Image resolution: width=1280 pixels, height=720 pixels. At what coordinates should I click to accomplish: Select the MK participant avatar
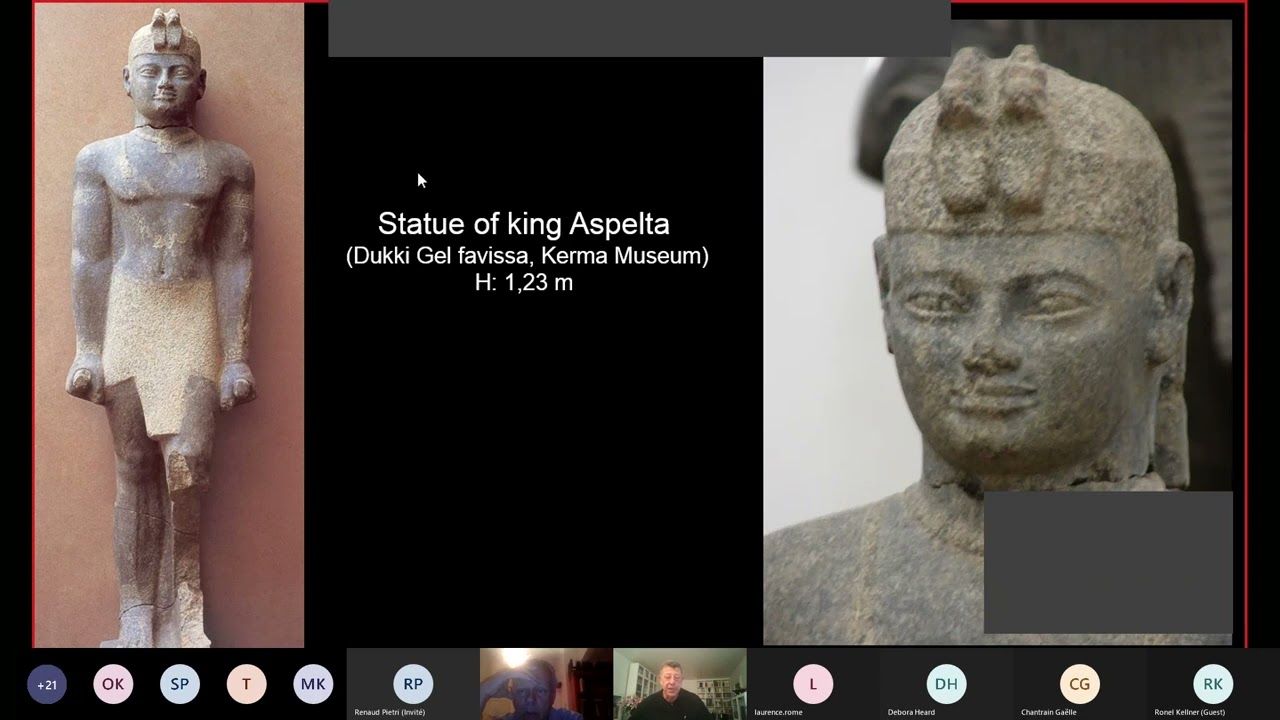(313, 685)
